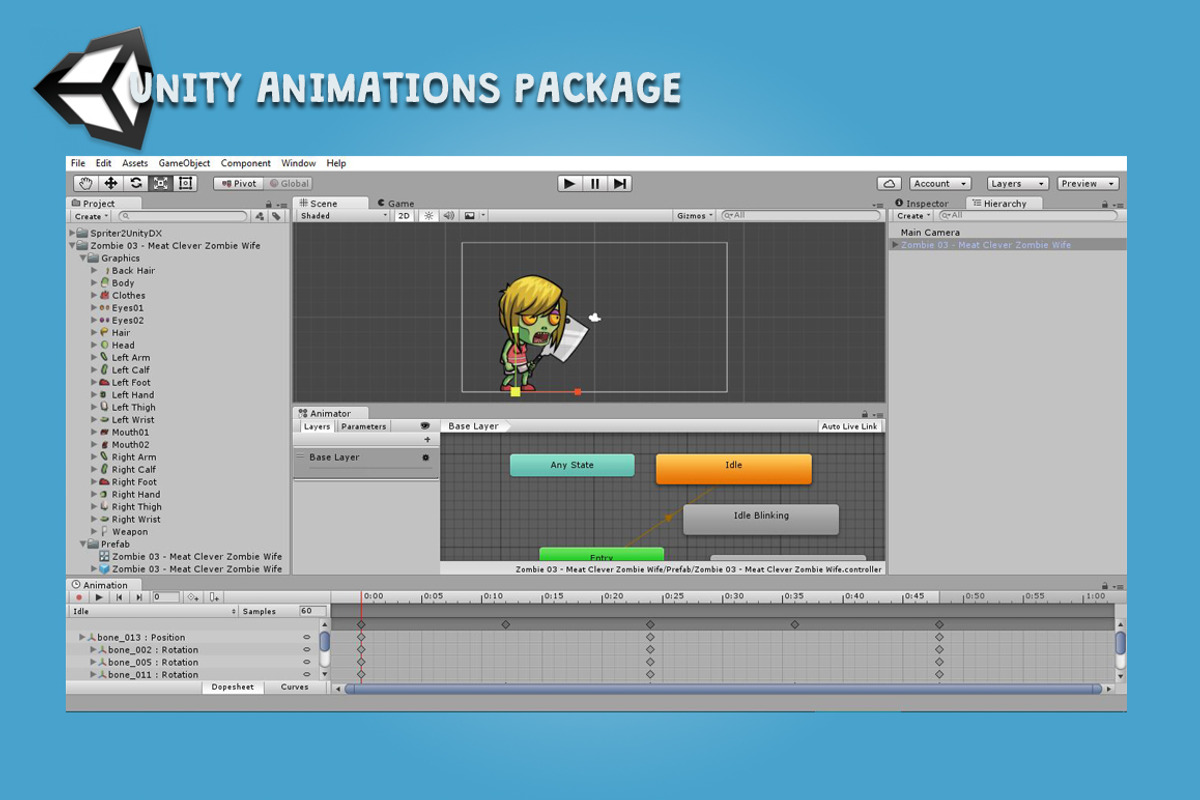
Task: Select the Weapon sprite asset
Action: (129, 532)
